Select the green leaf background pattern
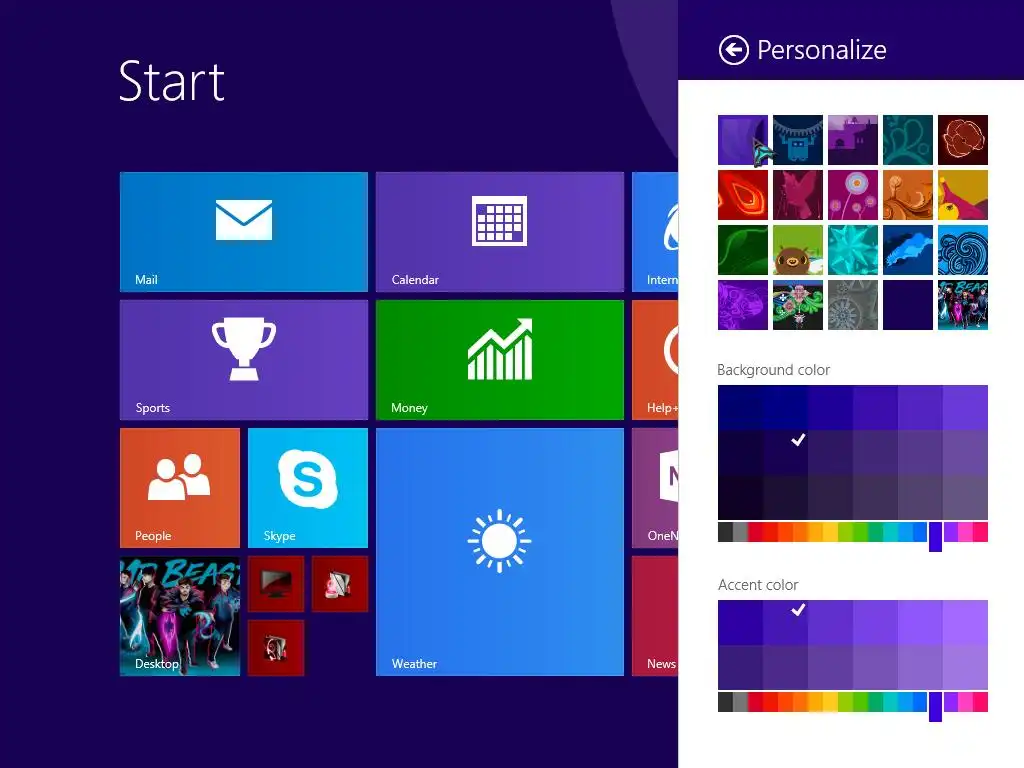The image size is (1024, 768). 743,250
